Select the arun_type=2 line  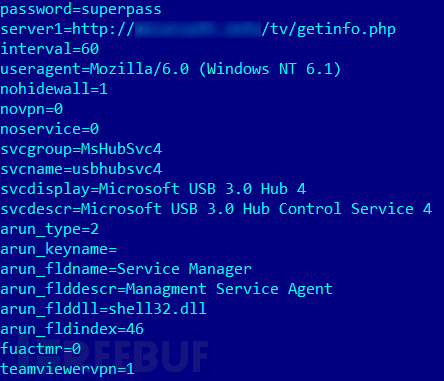pos(50,229)
